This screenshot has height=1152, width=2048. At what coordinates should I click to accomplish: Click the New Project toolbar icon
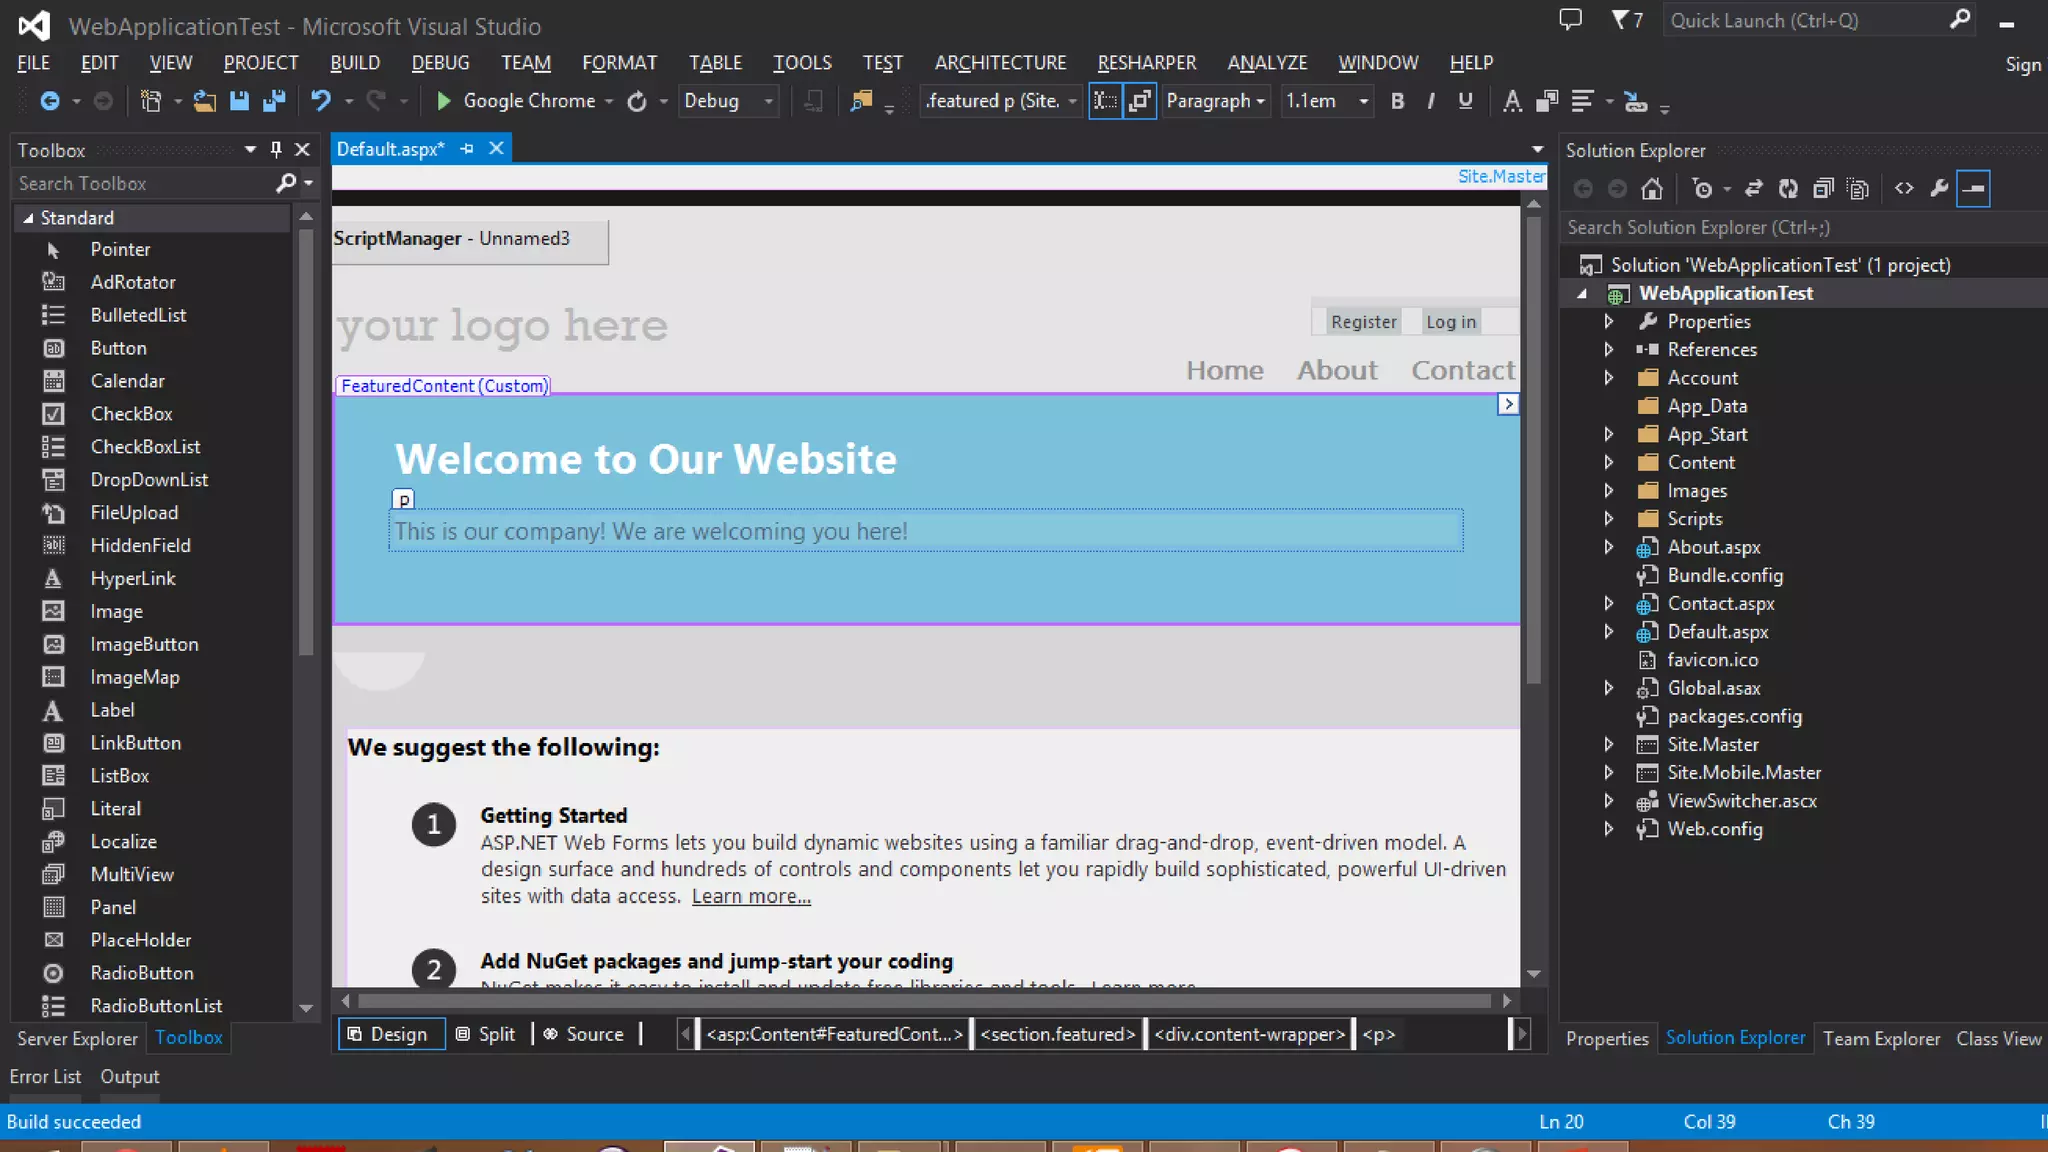[x=151, y=101]
